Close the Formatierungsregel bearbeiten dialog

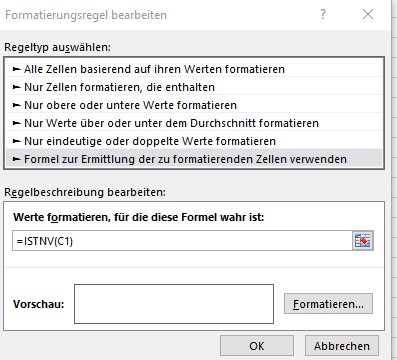point(368,14)
